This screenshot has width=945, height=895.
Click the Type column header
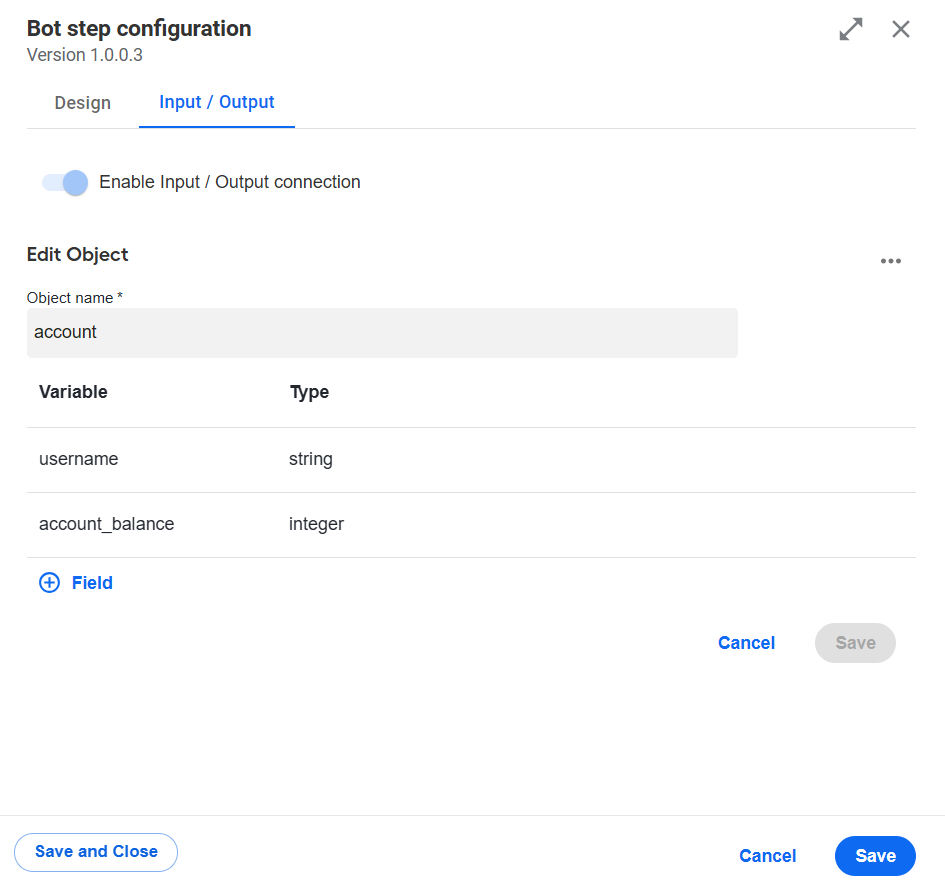point(309,392)
